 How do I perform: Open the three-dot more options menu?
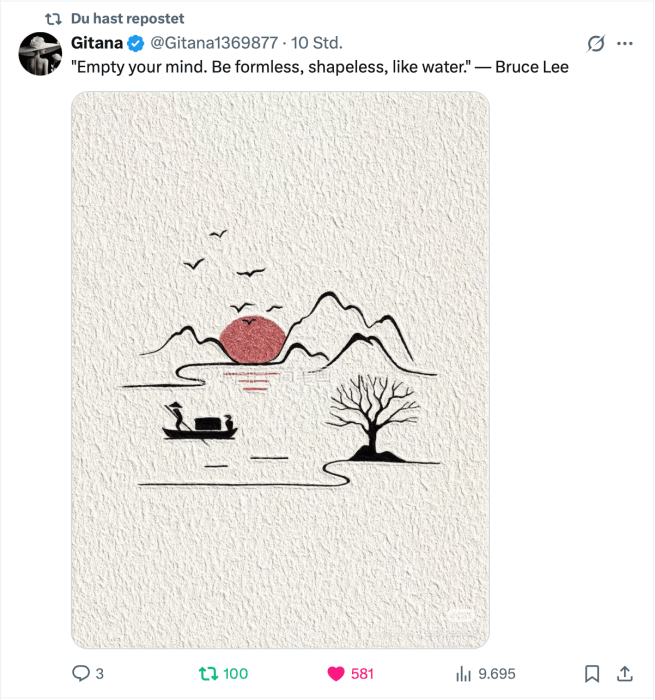pos(625,43)
